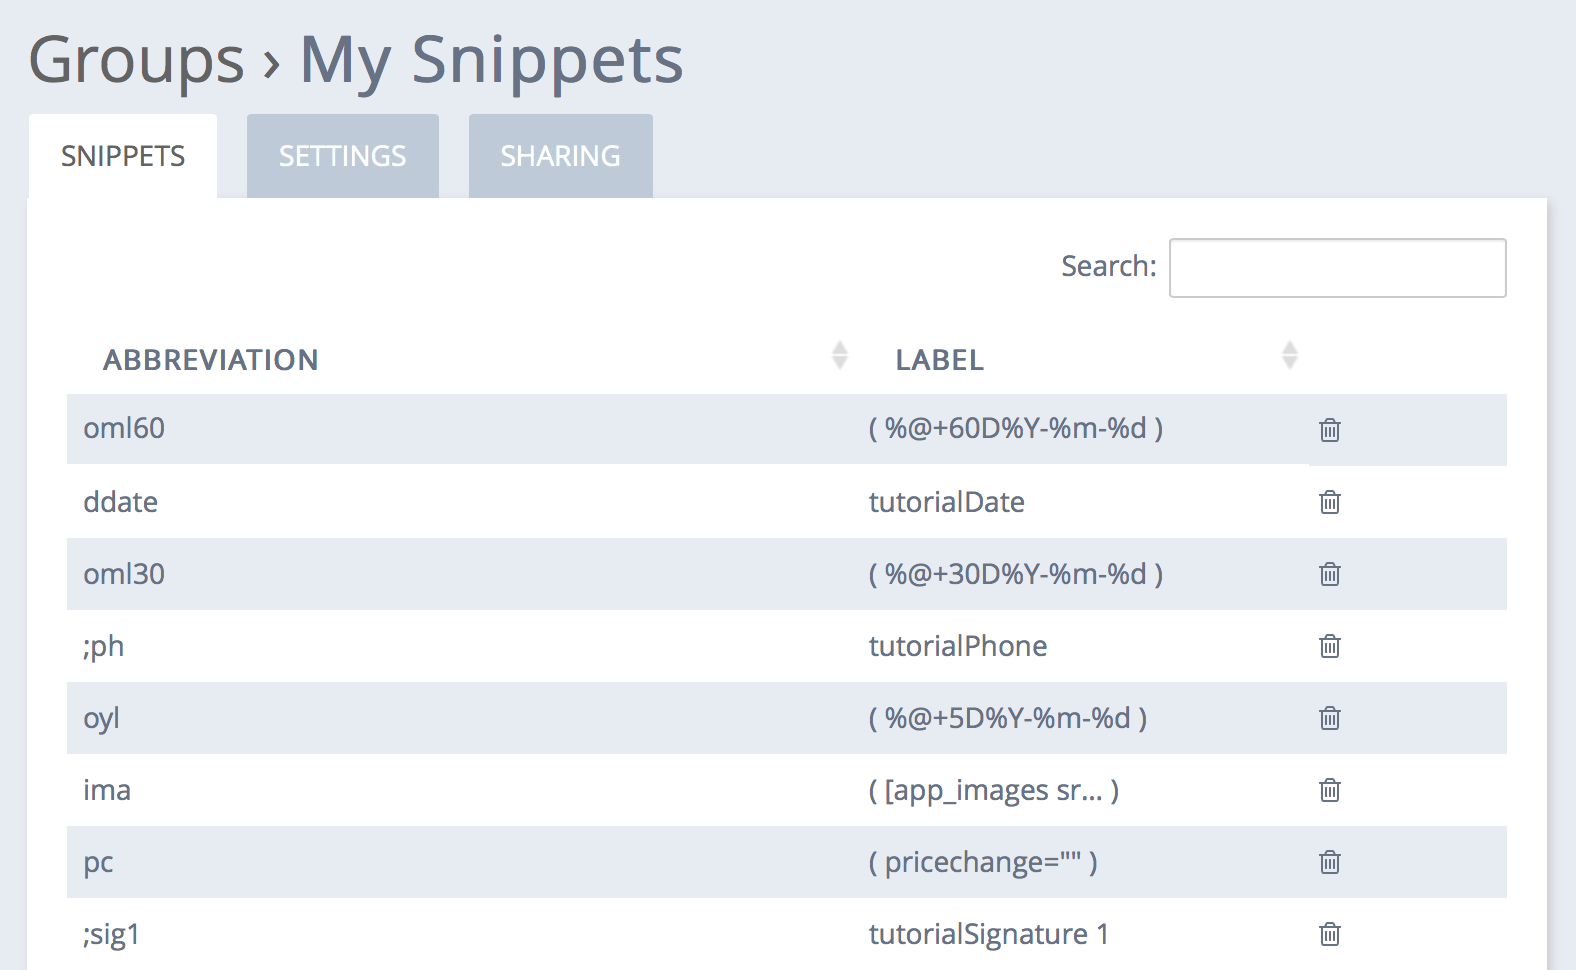Open the Sharing tab
This screenshot has height=970, width=1576.
coord(561,156)
